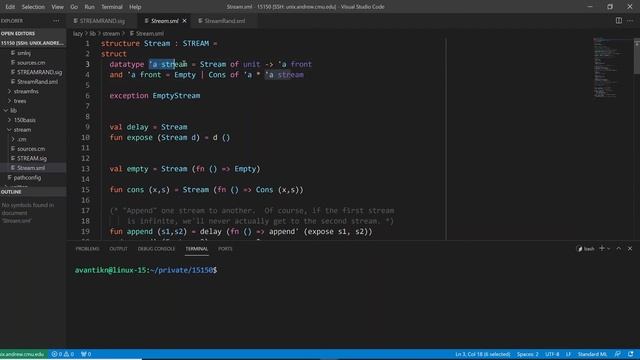The width and height of the screenshot is (640, 360).
Task: Select the Terminal panel tab
Action: 197,249
